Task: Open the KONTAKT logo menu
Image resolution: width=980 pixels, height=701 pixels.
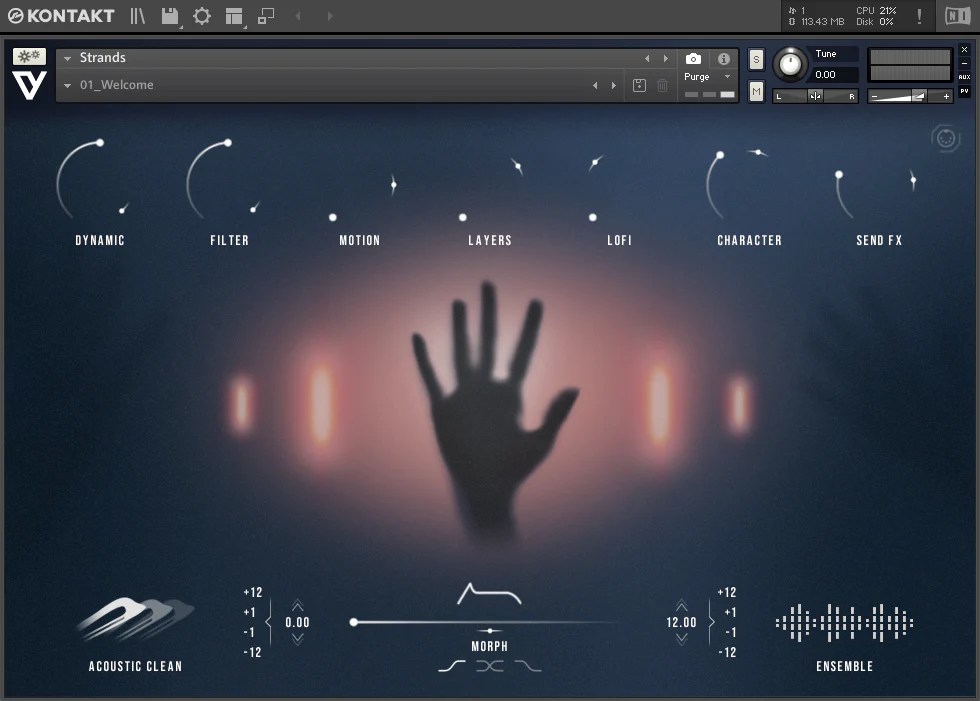Action: [60, 16]
